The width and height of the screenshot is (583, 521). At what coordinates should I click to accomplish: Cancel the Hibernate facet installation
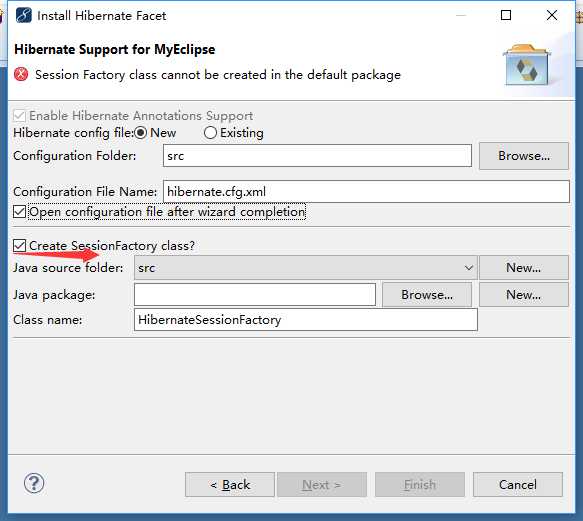518,485
